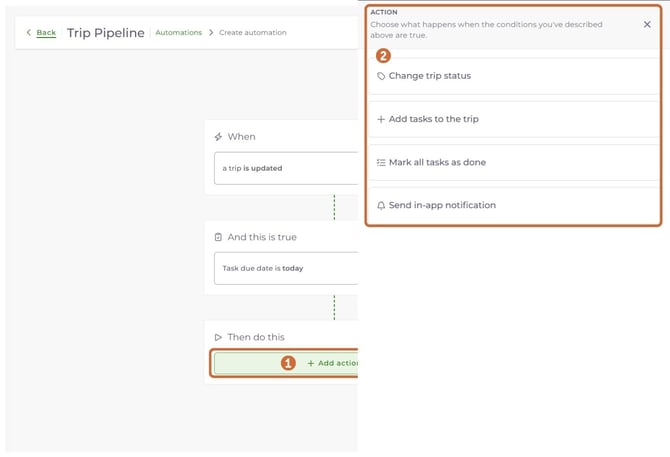Screen dimensions: 670x457
Task: Click the tag icon beside Change trip status
Action: 381,76
